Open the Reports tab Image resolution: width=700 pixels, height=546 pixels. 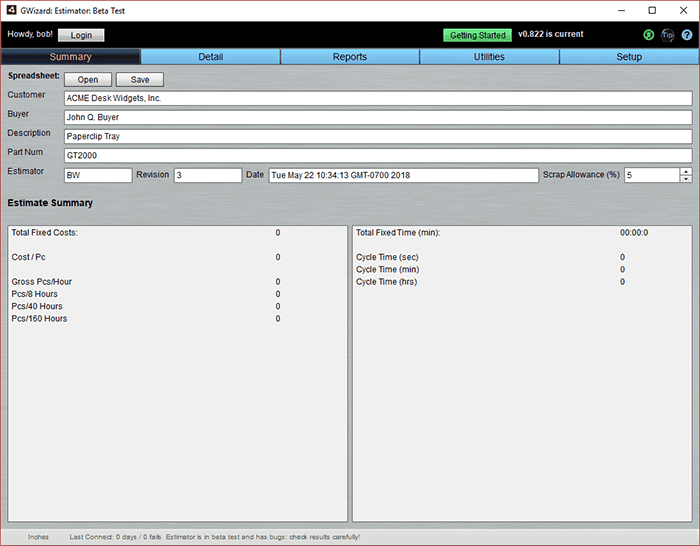tap(350, 57)
